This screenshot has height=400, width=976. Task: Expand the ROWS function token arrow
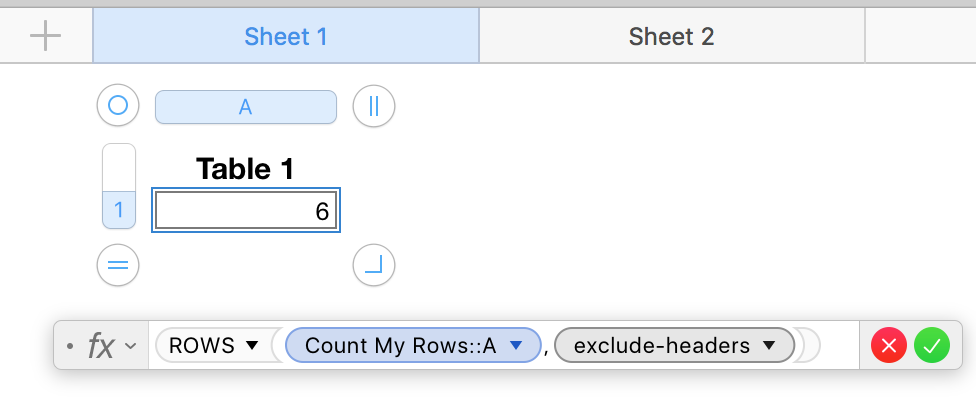[x=252, y=346]
